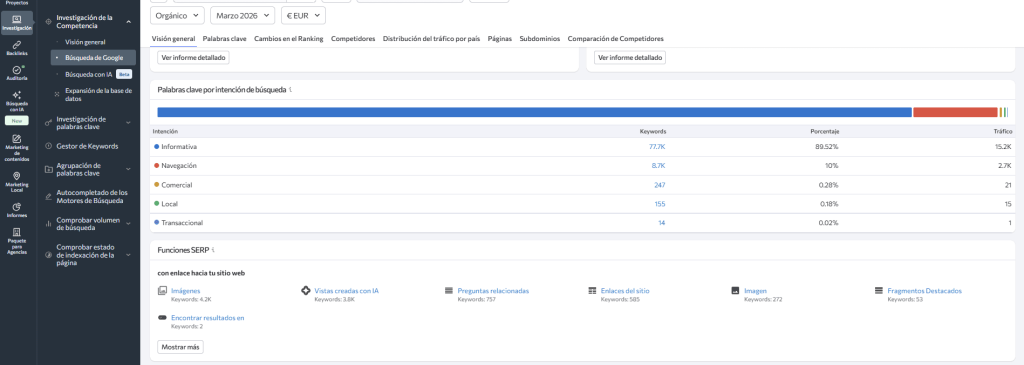
Task: Click info icon beside intención de búsqueda
Action: click(x=291, y=89)
